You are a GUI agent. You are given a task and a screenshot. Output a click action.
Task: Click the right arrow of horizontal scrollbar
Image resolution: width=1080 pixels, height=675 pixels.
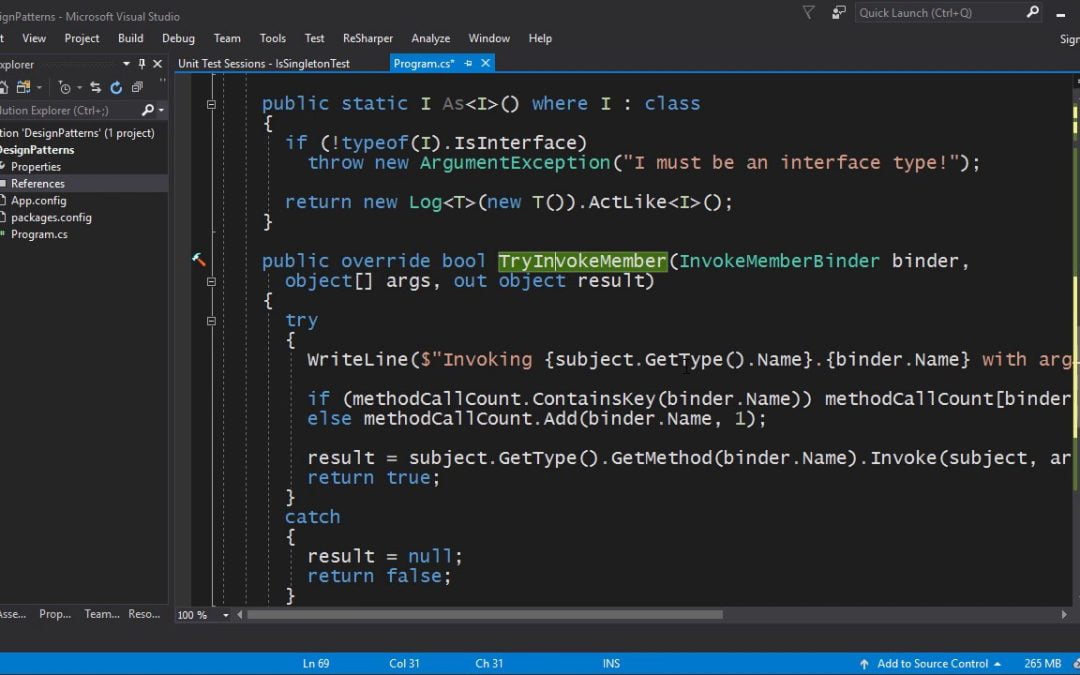tap(1064, 614)
